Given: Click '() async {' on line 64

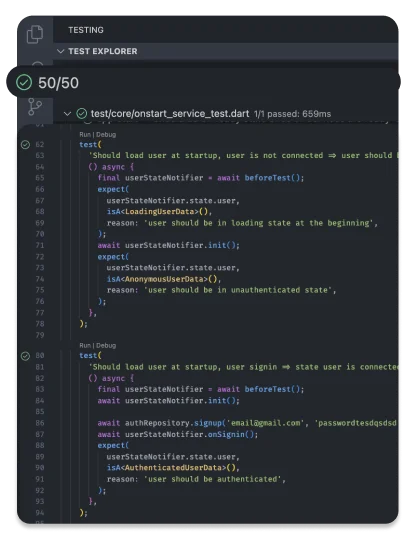Looking at the screenshot, I should [111, 167].
